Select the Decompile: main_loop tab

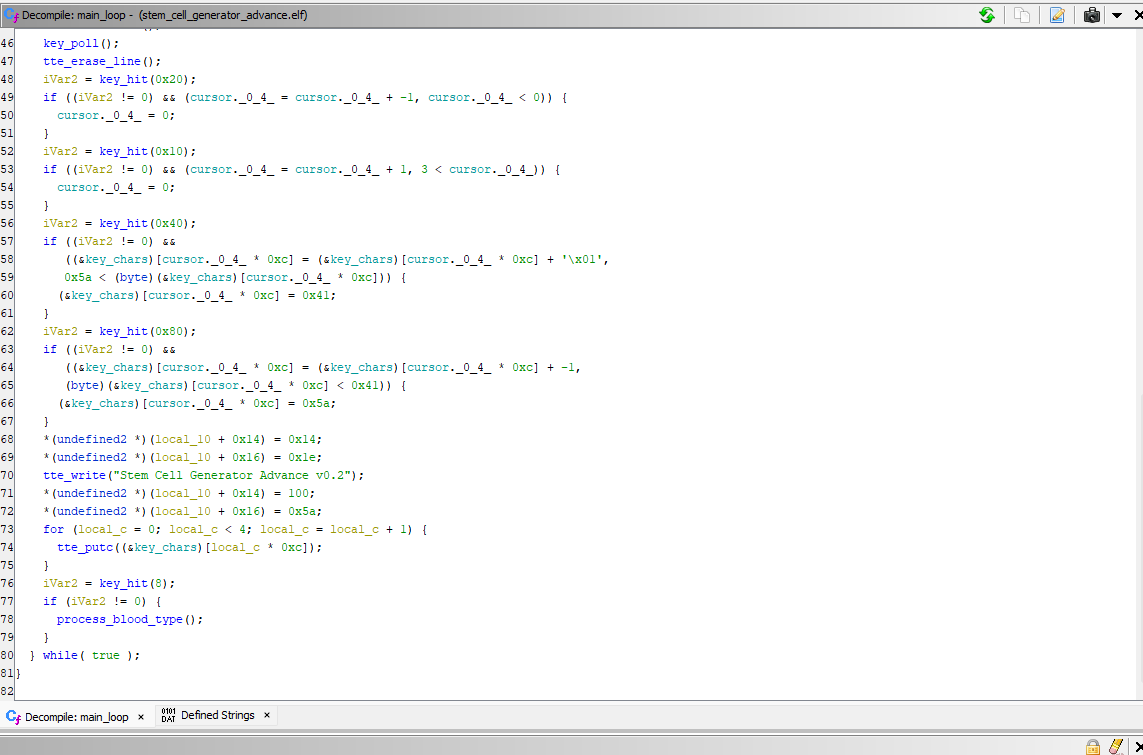[76, 717]
